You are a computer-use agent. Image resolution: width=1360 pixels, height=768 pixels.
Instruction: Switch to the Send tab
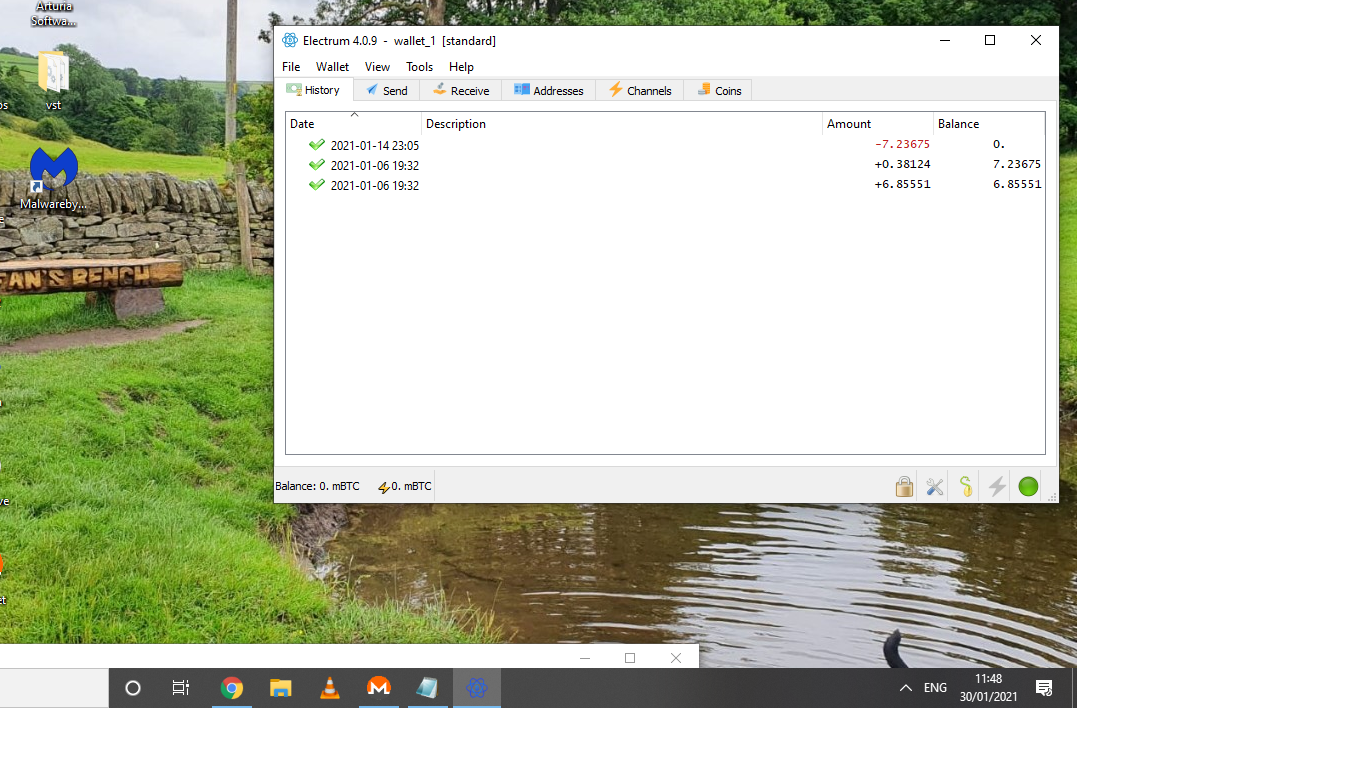point(386,89)
